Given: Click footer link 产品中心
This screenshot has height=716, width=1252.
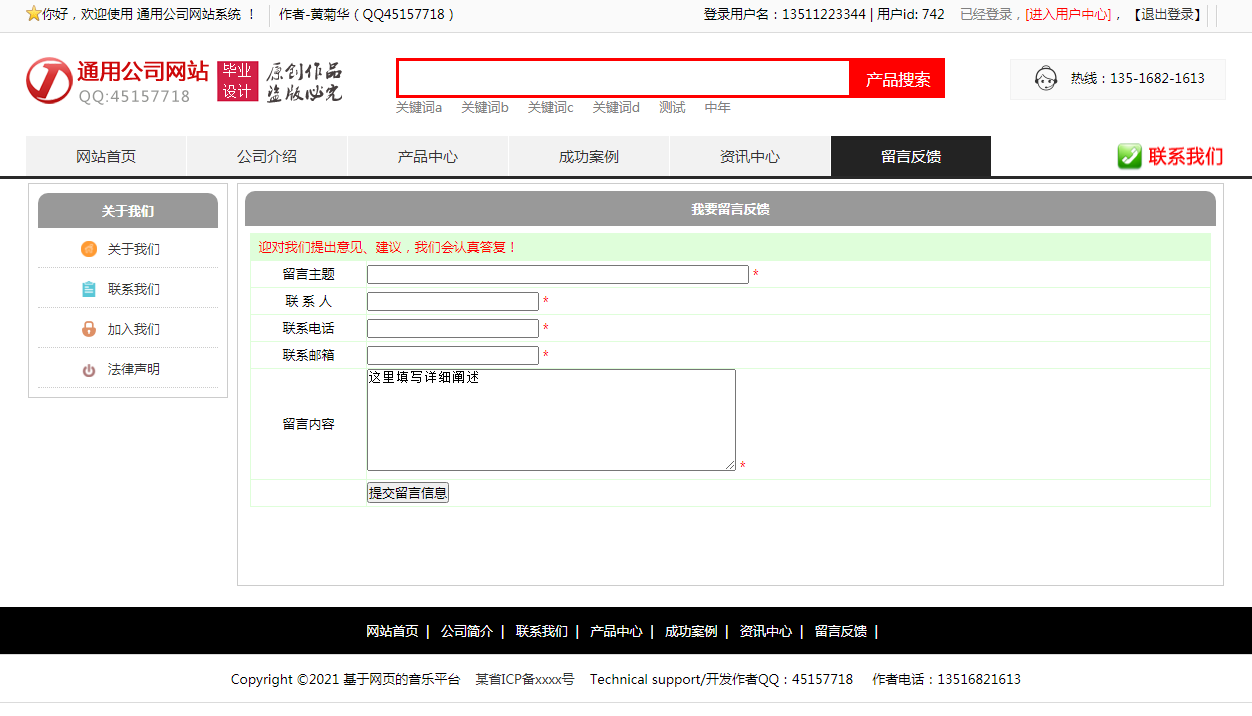Looking at the screenshot, I should click(x=616, y=631).
